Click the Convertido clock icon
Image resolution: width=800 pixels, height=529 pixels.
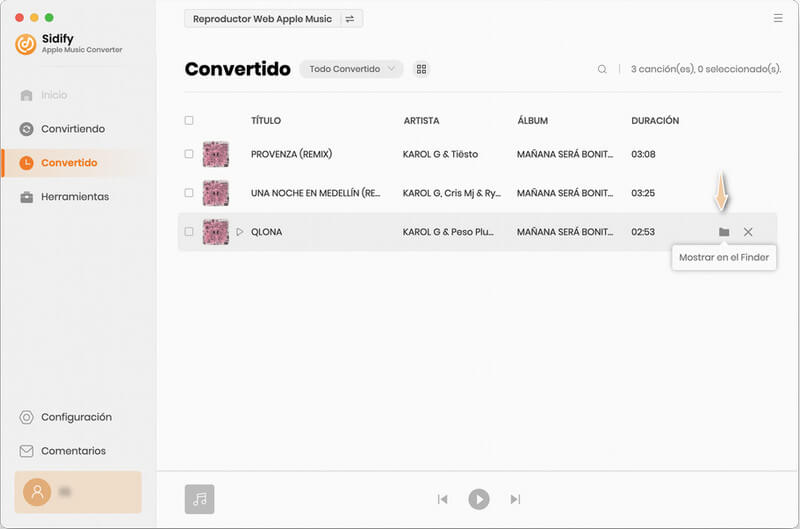(x=26, y=163)
